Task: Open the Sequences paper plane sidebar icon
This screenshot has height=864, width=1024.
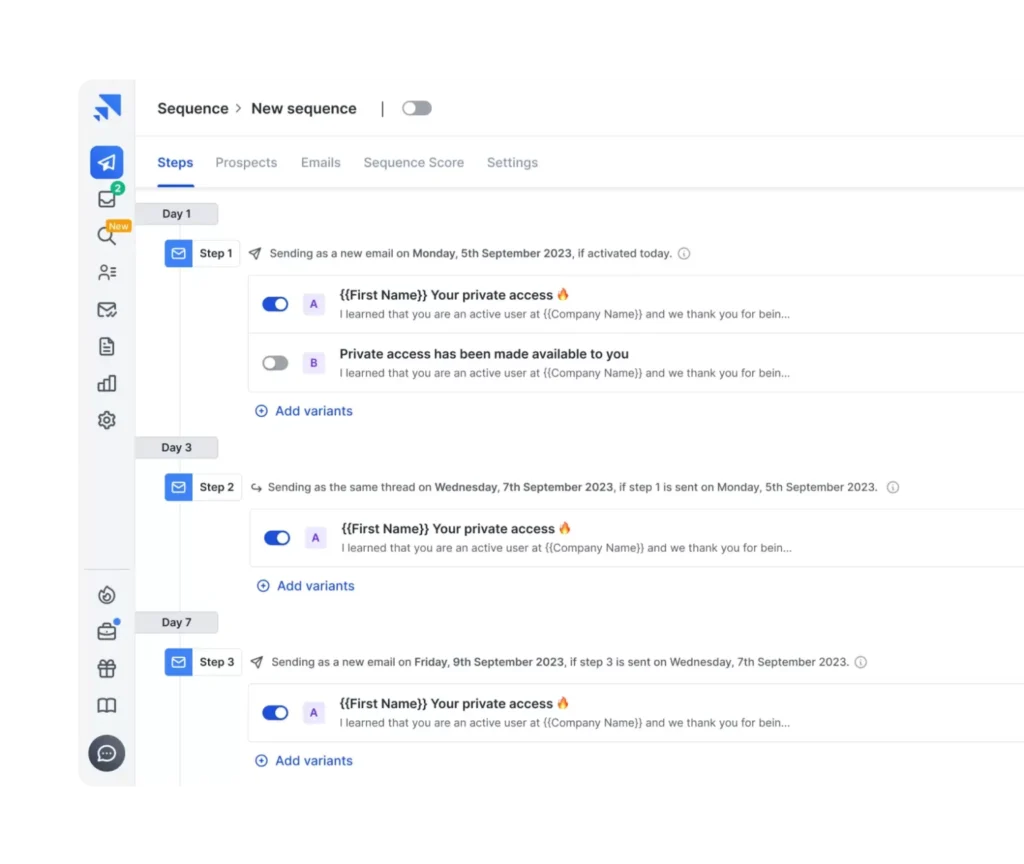Action: [x=106, y=162]
